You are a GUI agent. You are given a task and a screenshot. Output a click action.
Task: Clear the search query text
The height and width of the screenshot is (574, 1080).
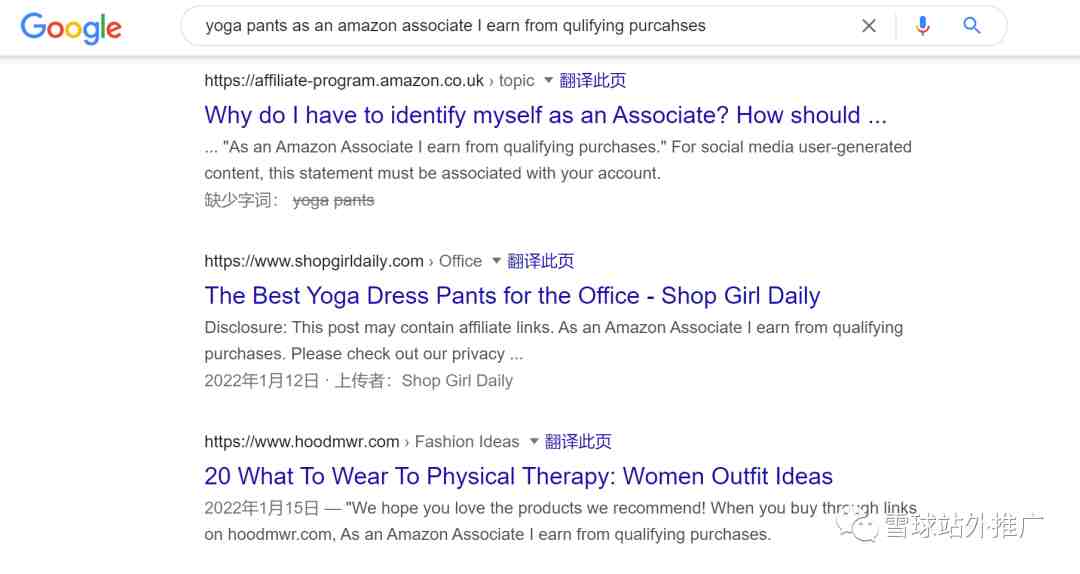(x=869, y=26)
